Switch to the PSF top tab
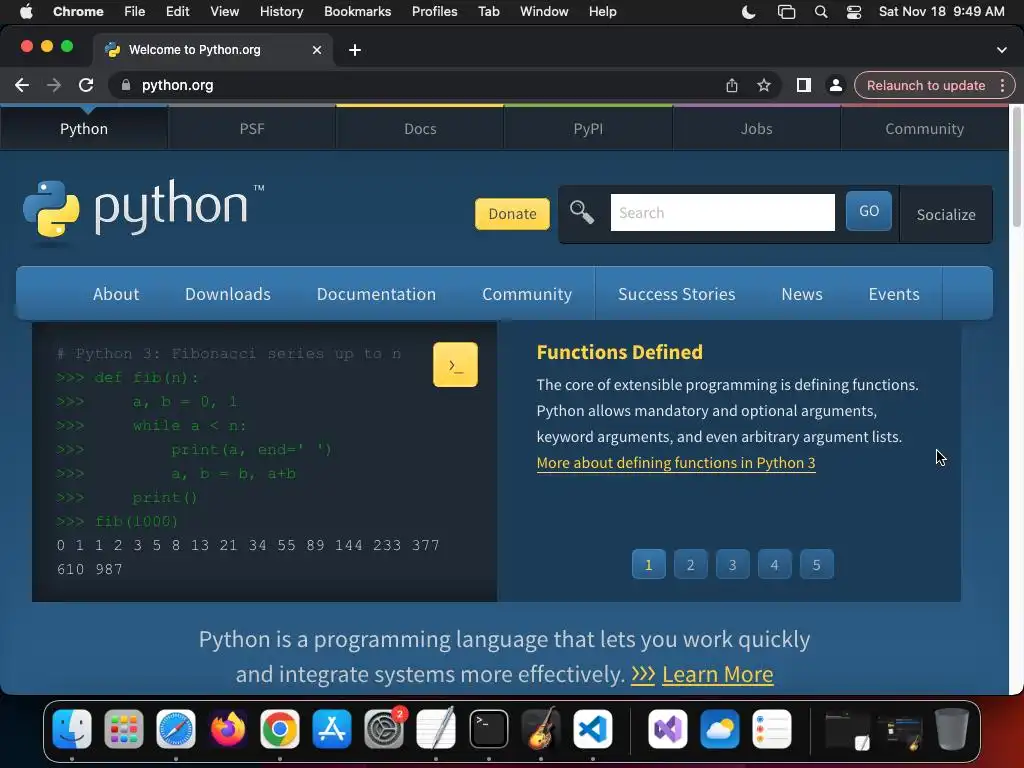This screenshot has width=1024, height=768. click(252, 129)
